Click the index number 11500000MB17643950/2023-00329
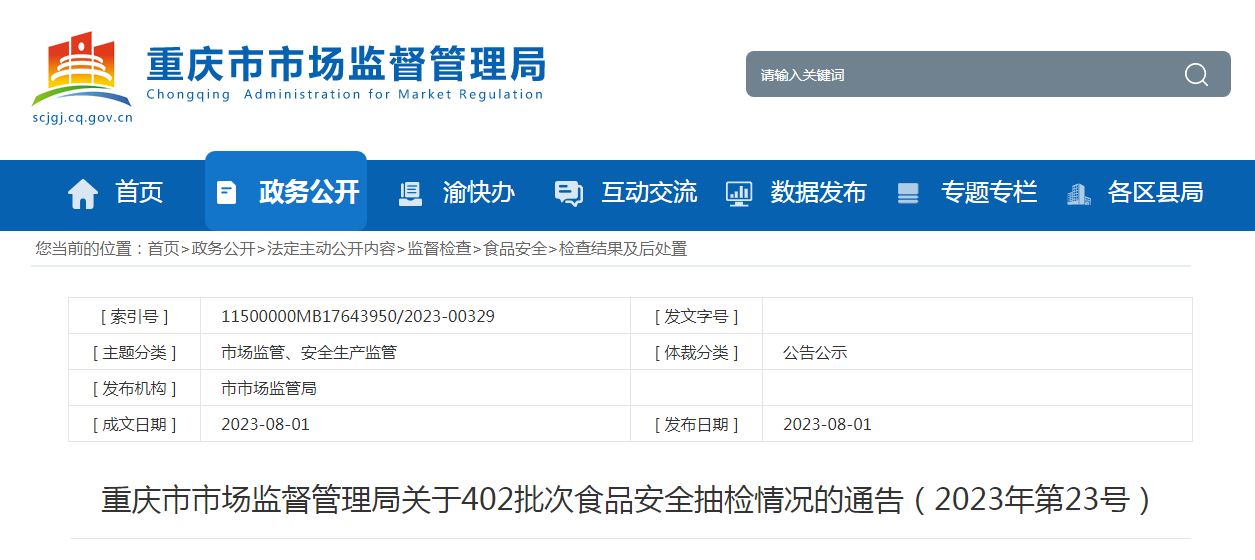1255x560 pixels. [358, 316]
